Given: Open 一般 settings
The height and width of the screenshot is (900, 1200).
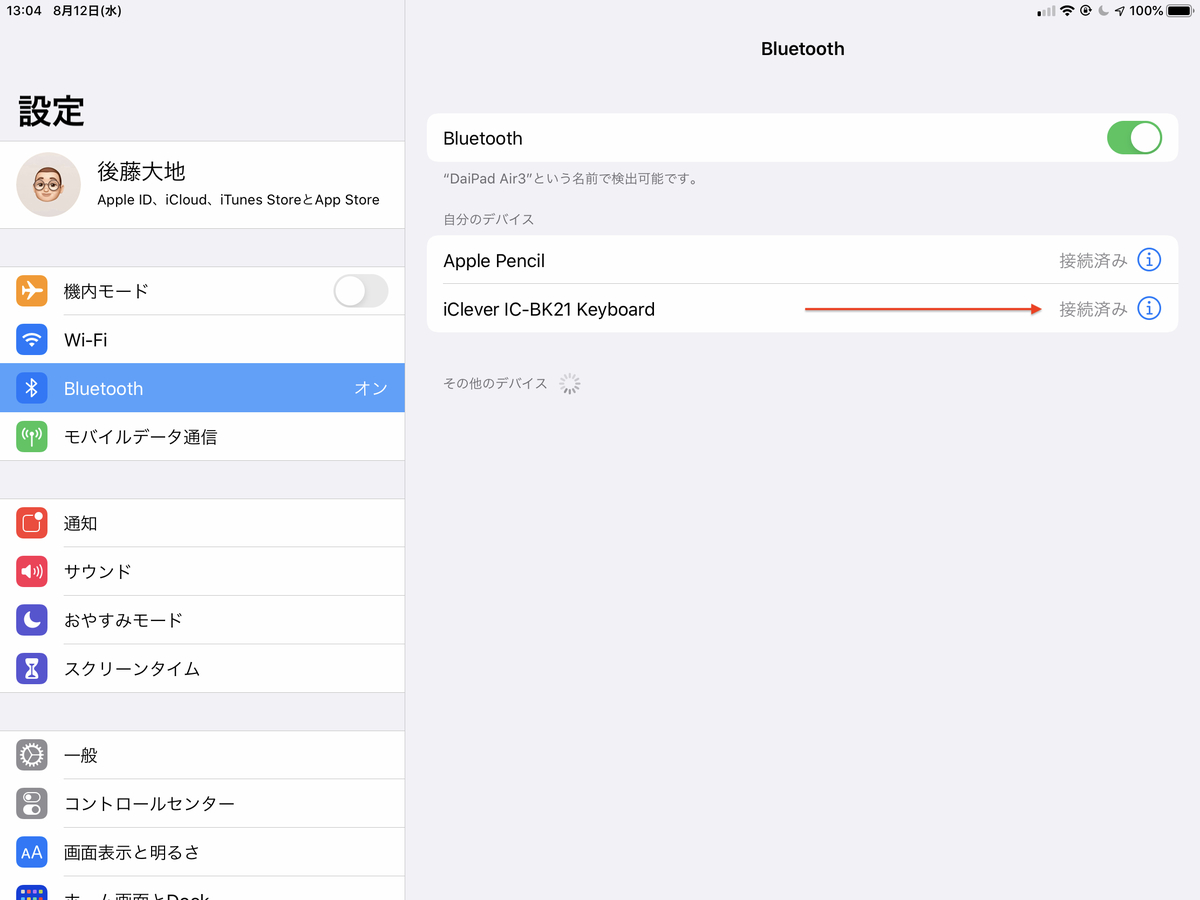Looking at the screenshot, I should point(202,755).
